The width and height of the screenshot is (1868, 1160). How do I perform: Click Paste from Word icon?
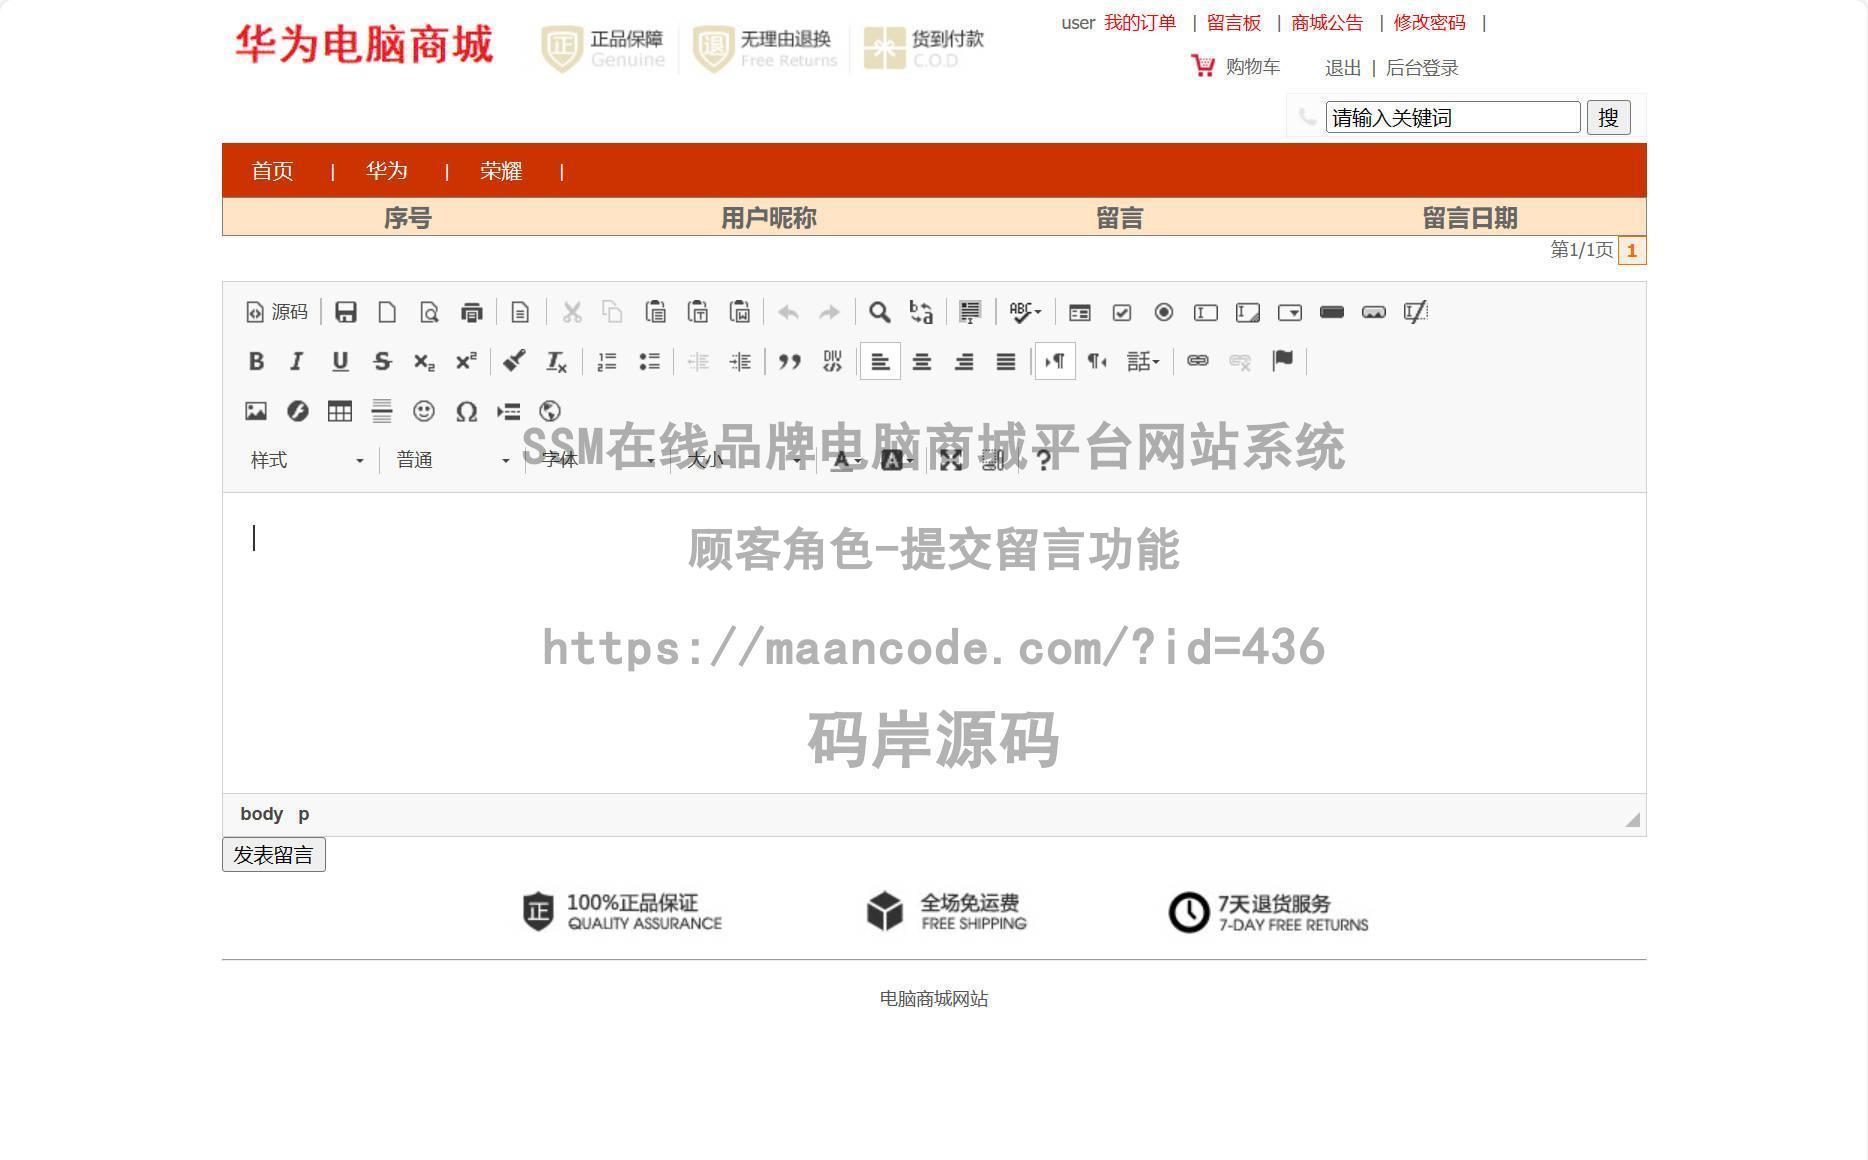740,312
